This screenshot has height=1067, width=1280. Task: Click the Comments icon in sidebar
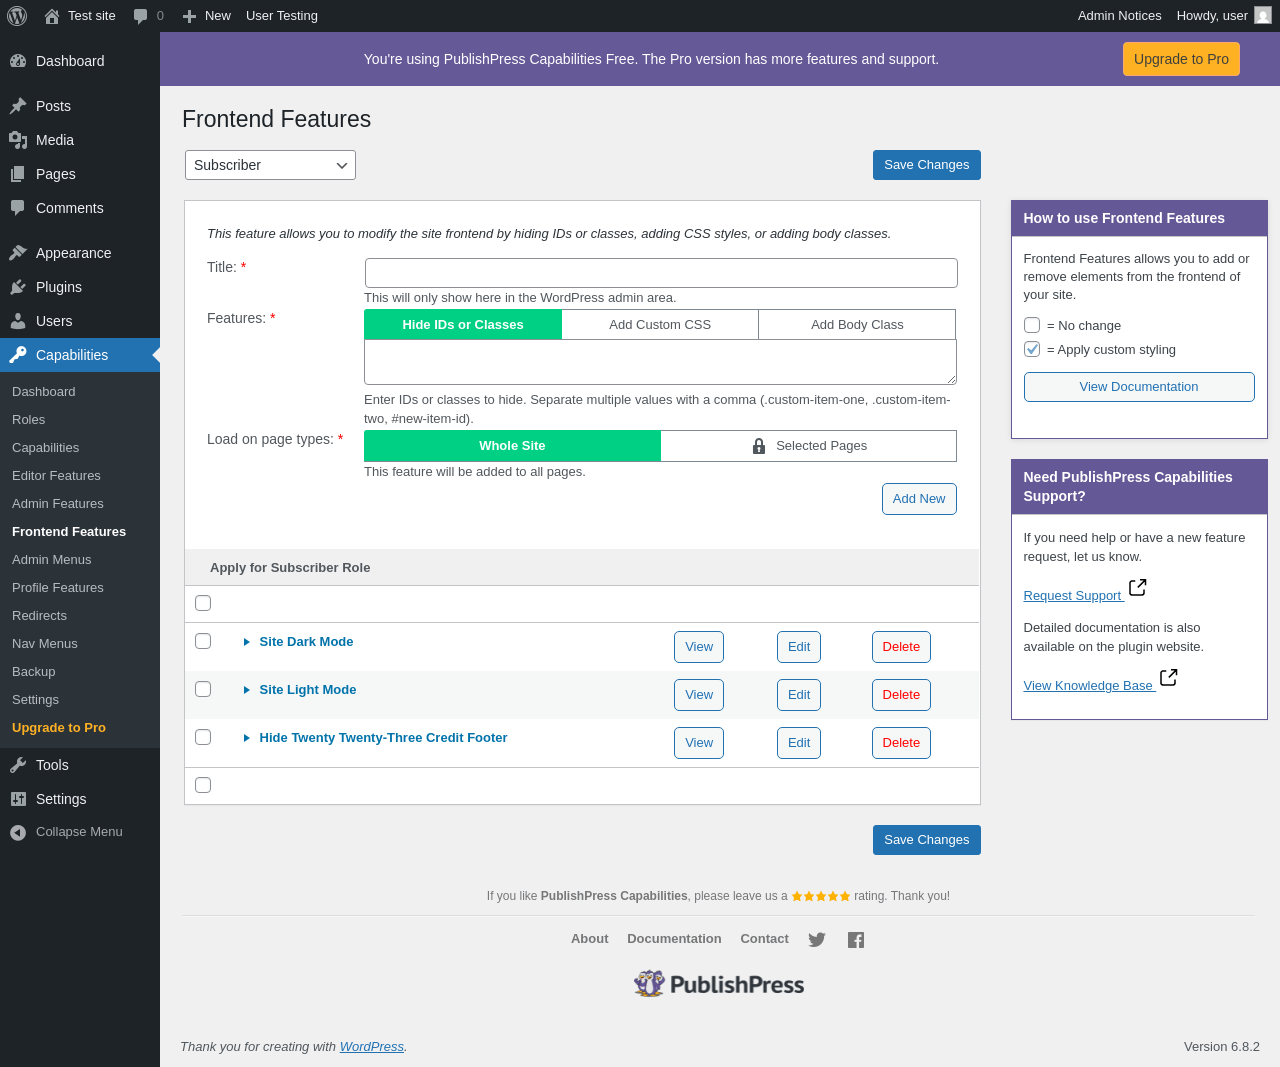[18, 208]
